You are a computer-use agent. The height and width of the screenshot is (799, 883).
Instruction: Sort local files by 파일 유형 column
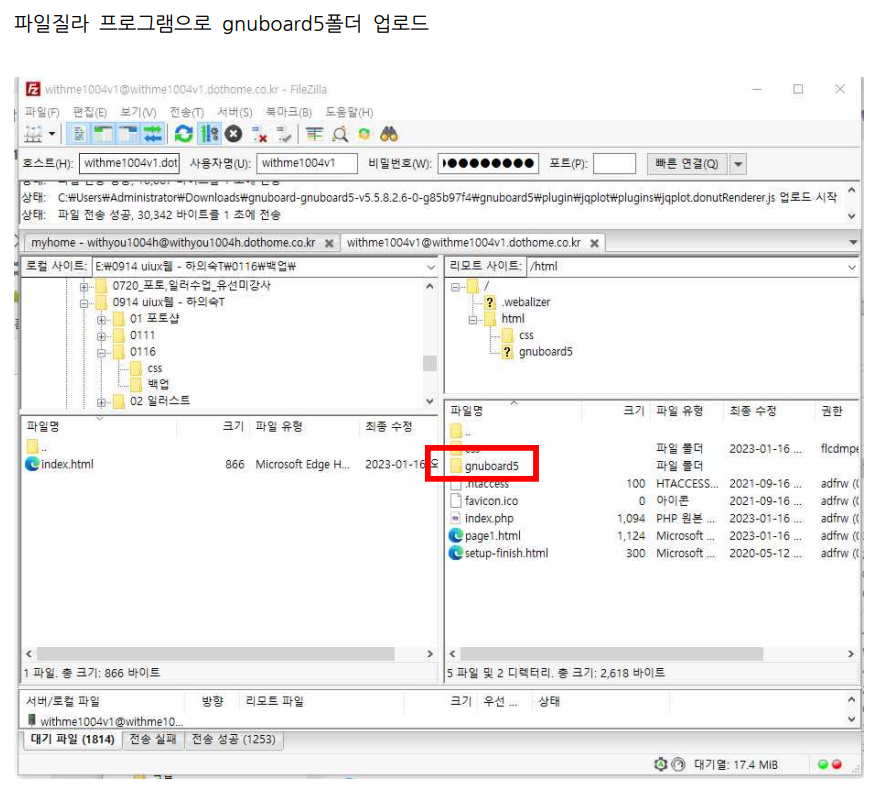click(x=304, y=426)
